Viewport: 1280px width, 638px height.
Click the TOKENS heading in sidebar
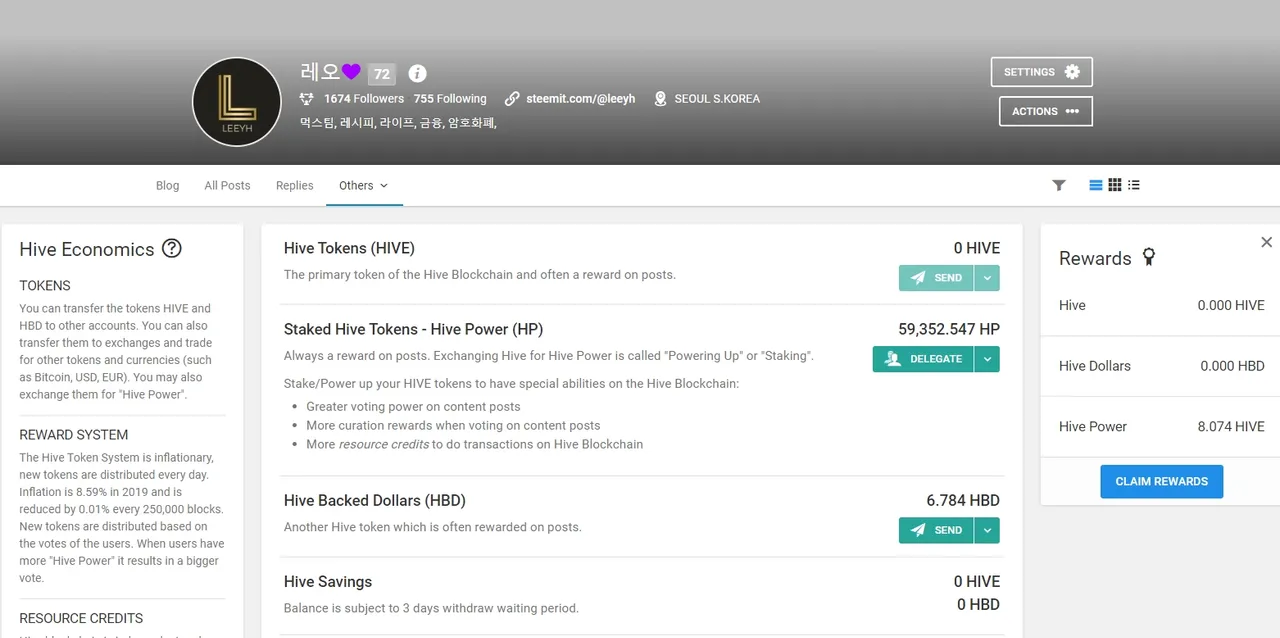point(45,286)
